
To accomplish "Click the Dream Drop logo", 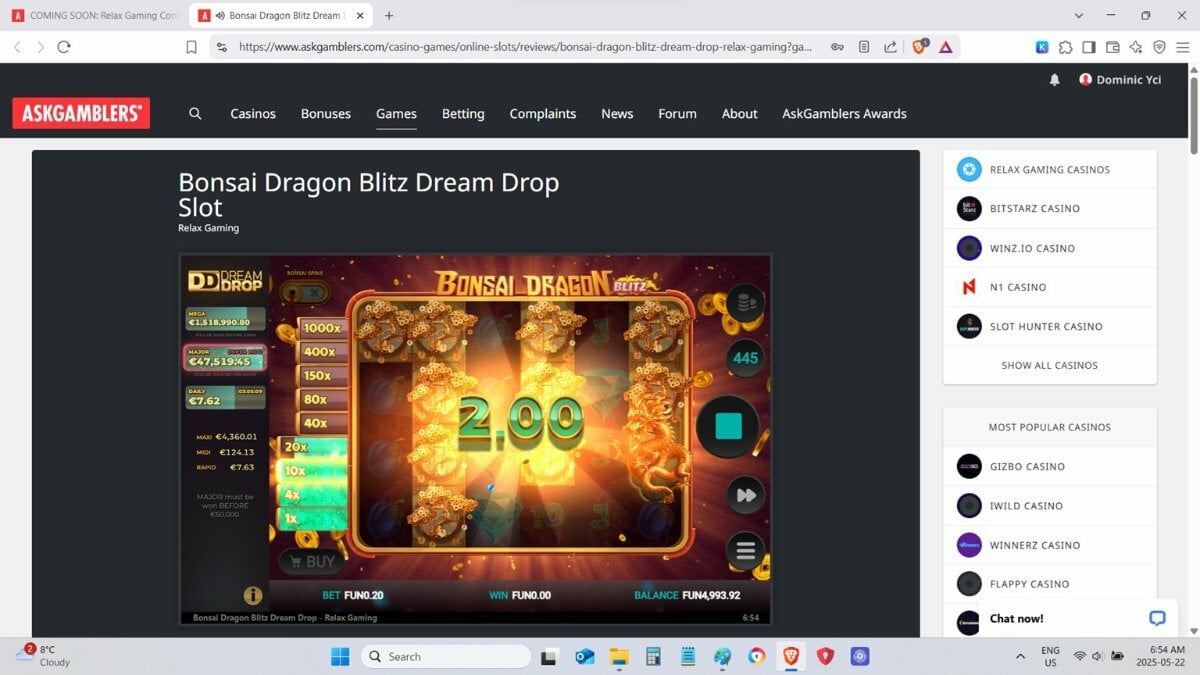I will coord(225,281).
